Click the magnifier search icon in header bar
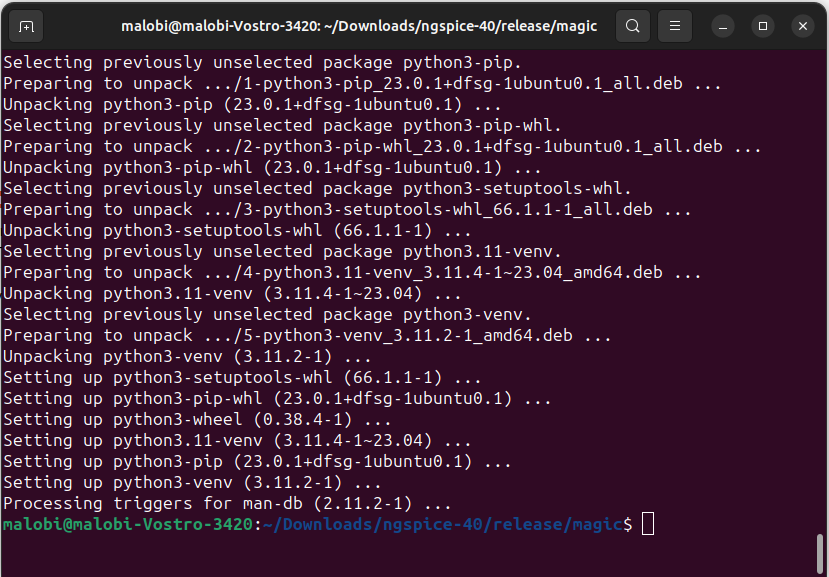The width and height of the screenshot is (829, 577). (632, 26)
